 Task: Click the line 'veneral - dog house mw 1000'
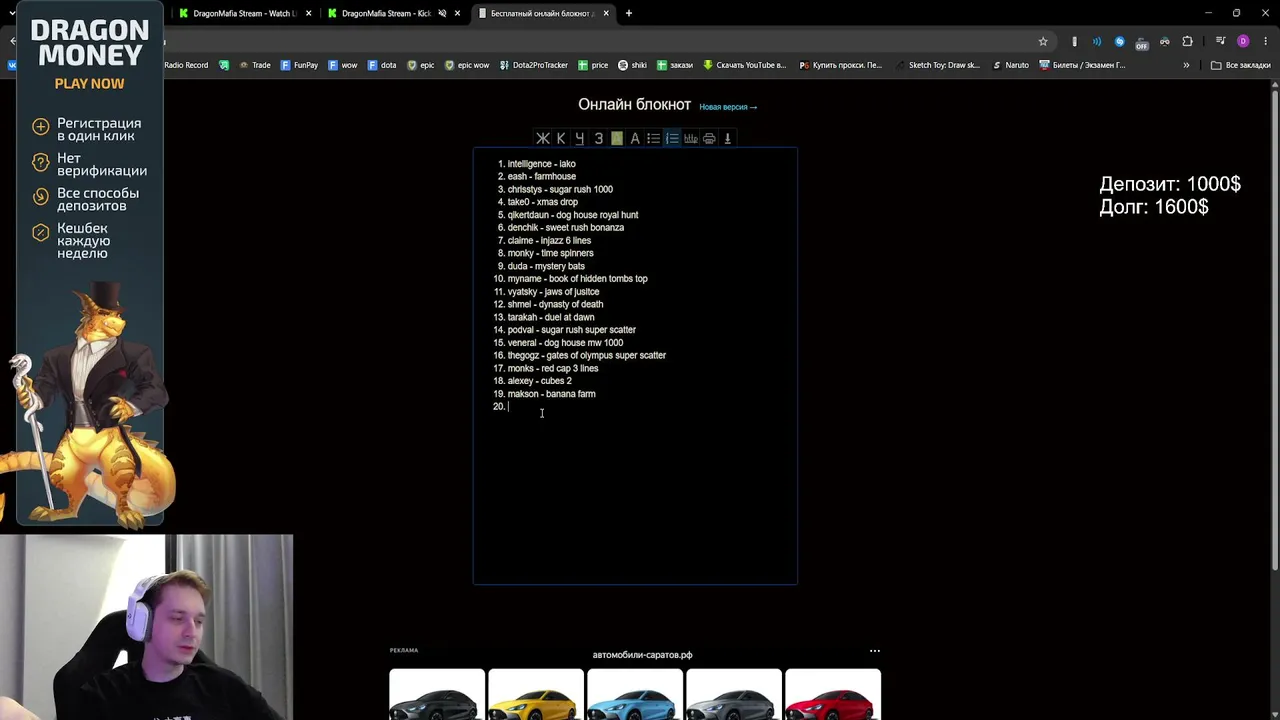565,343
